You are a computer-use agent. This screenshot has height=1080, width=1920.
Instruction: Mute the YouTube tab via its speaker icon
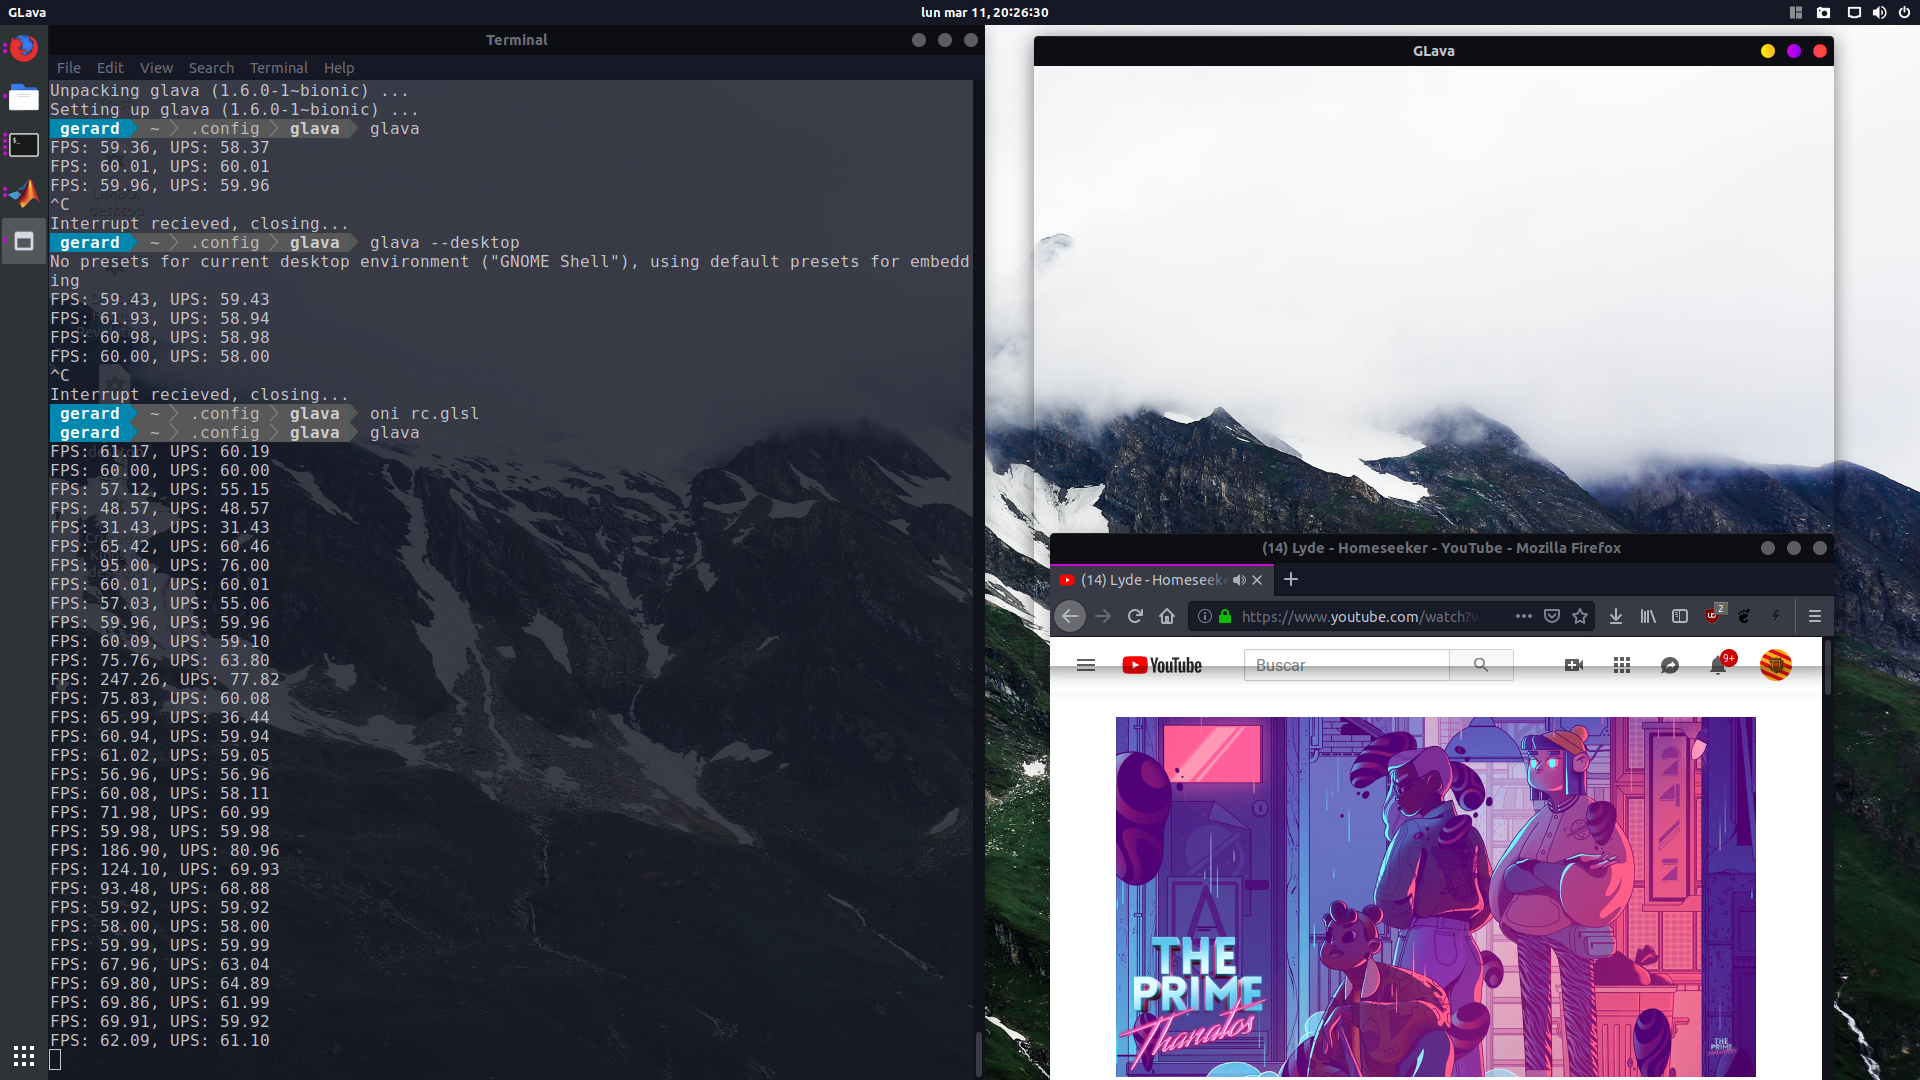(x=1240, y=580)
